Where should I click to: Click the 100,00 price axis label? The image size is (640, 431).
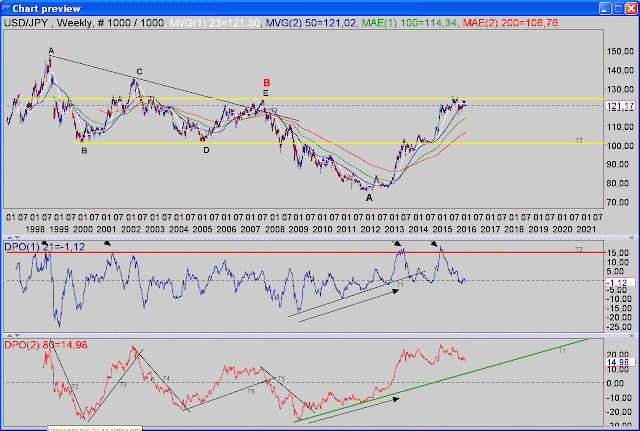[x=620, y=146]
